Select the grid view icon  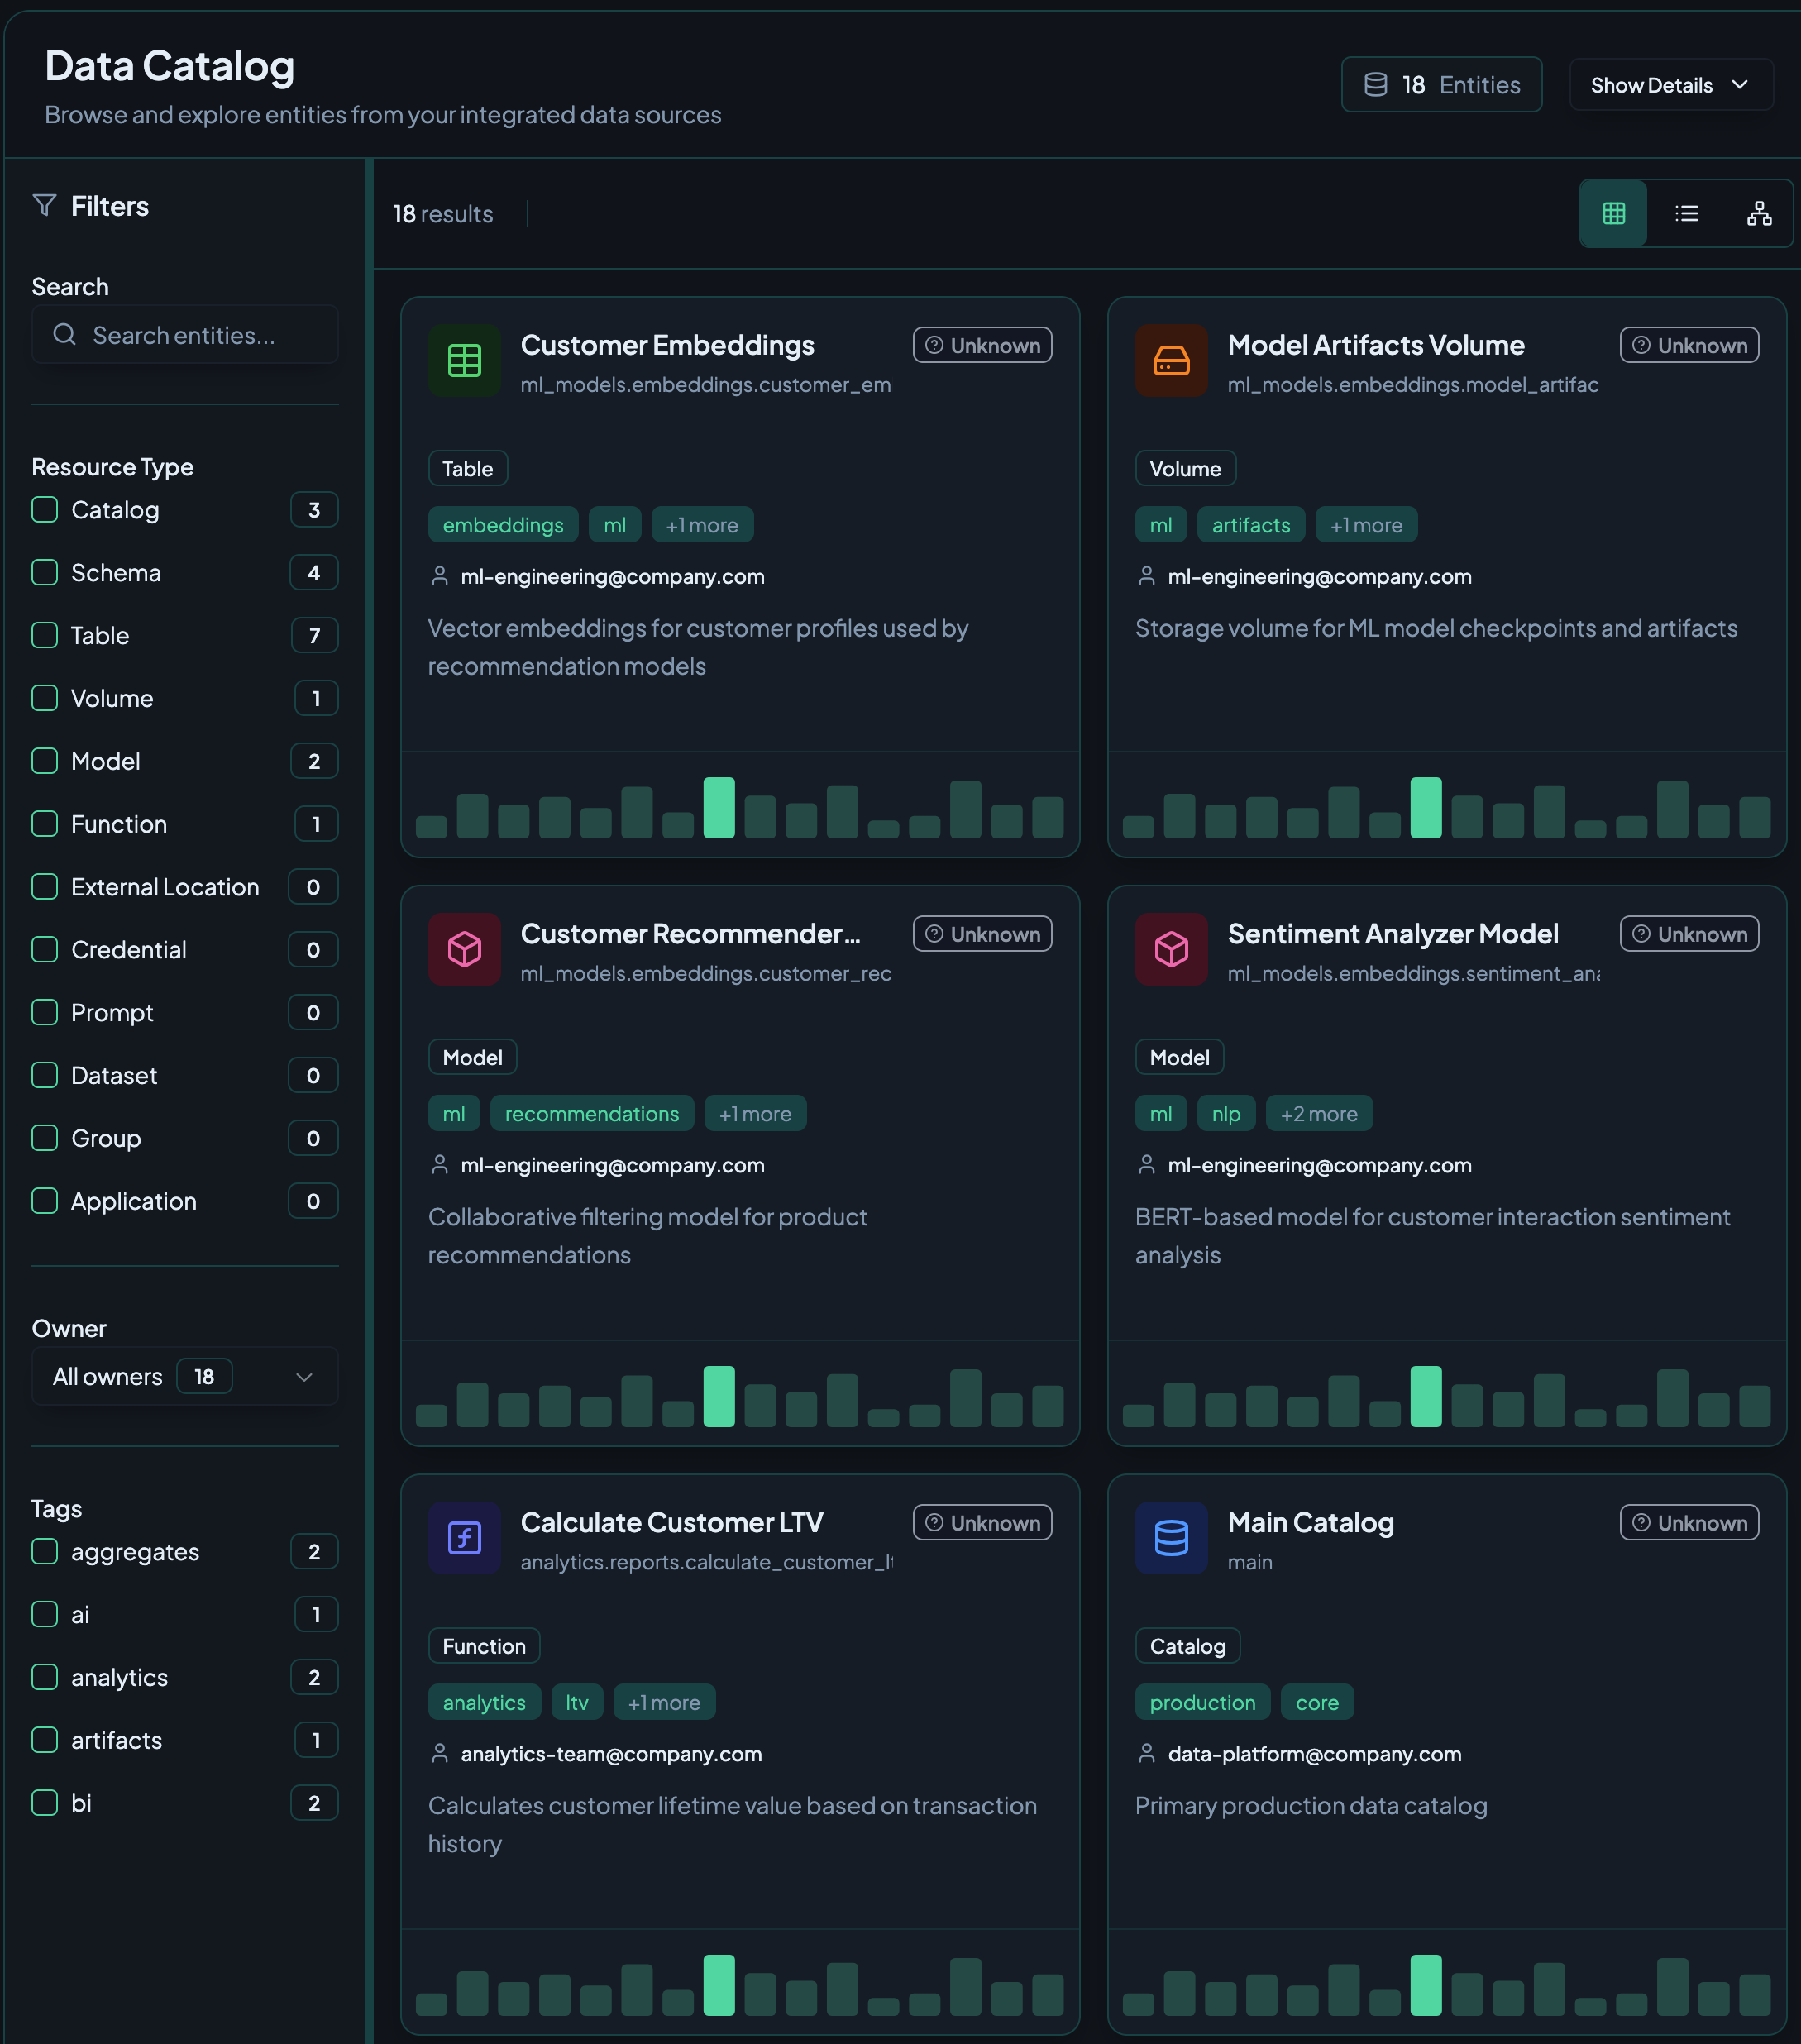pyautogui.click(x=1613, y=213)
